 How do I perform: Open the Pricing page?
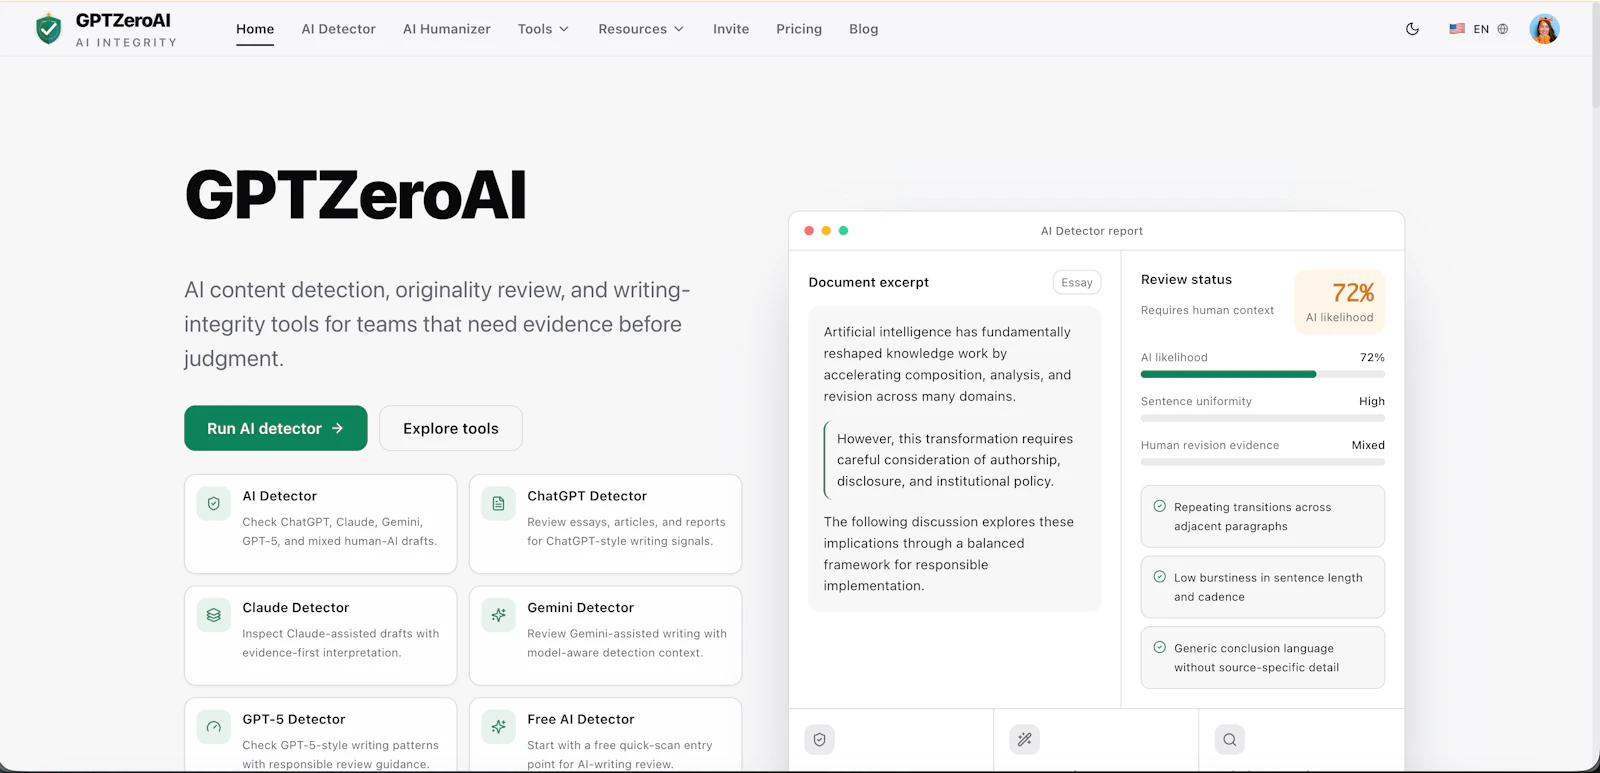tap(799, 29)
